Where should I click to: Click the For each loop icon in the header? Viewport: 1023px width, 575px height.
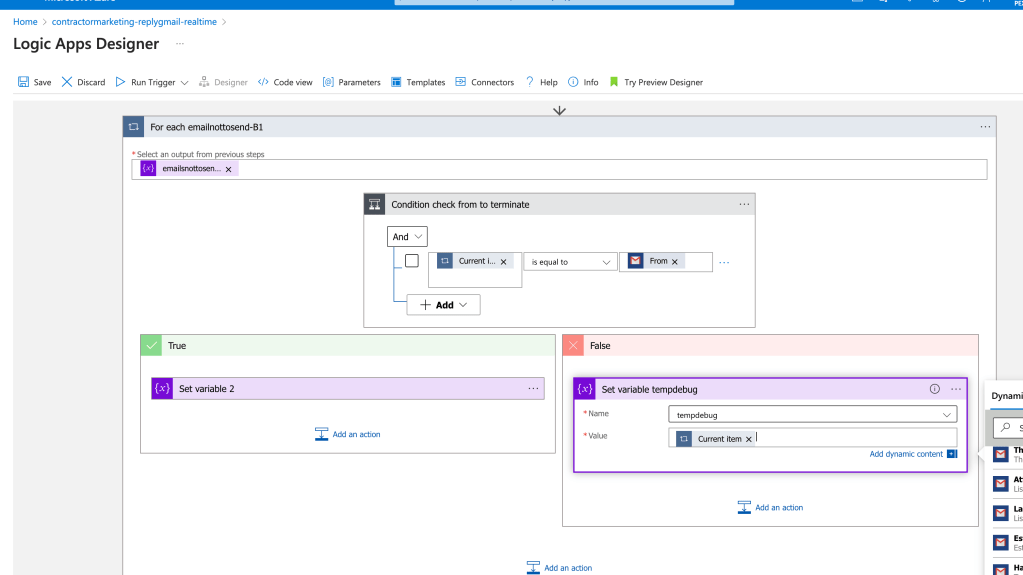coord(134,127)
